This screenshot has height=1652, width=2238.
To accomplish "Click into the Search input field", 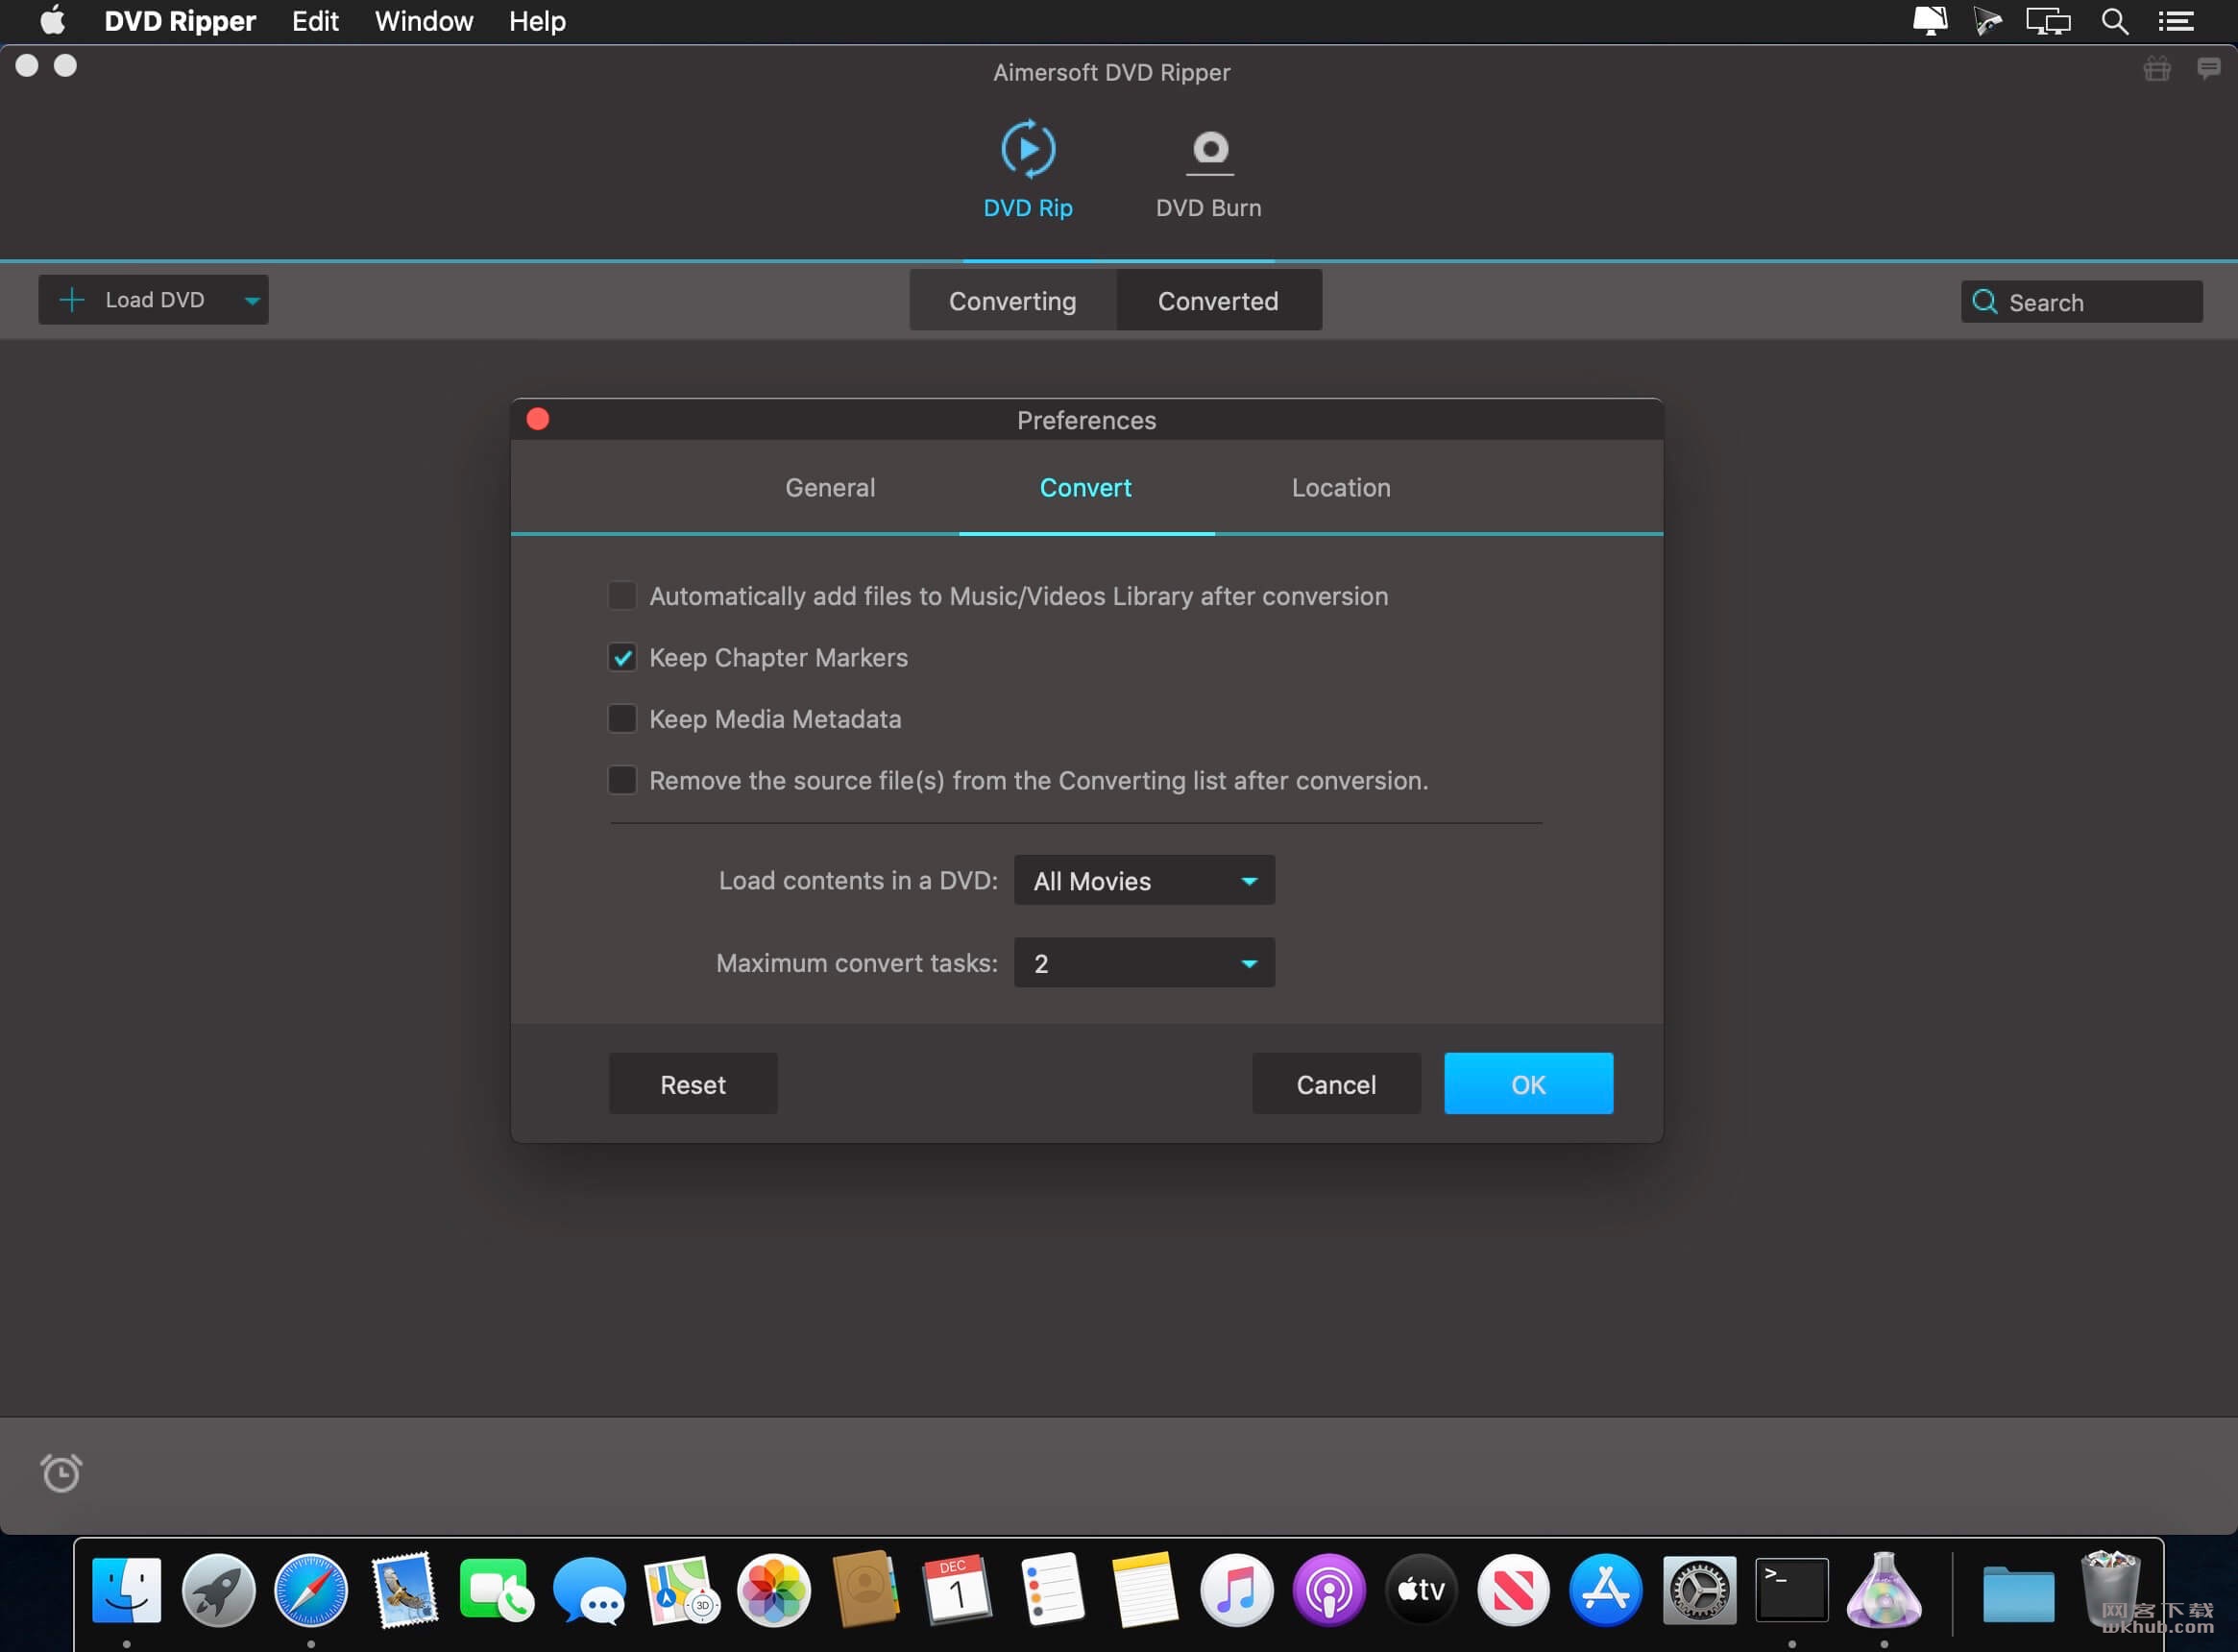I will tap(2081, 302).
